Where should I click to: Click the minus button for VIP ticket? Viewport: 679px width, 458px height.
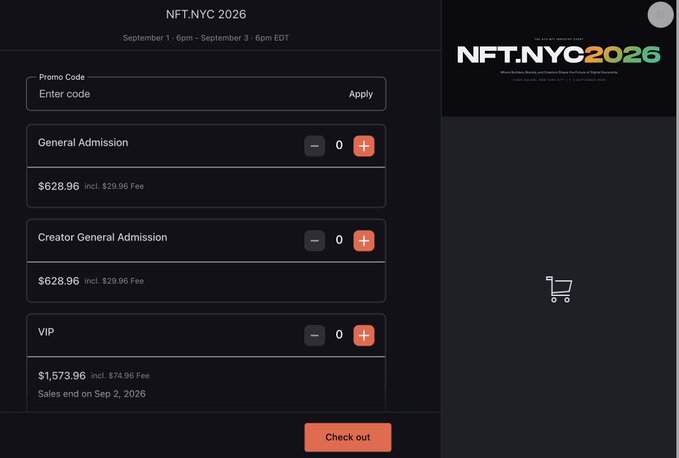click(x=314, y=335)
